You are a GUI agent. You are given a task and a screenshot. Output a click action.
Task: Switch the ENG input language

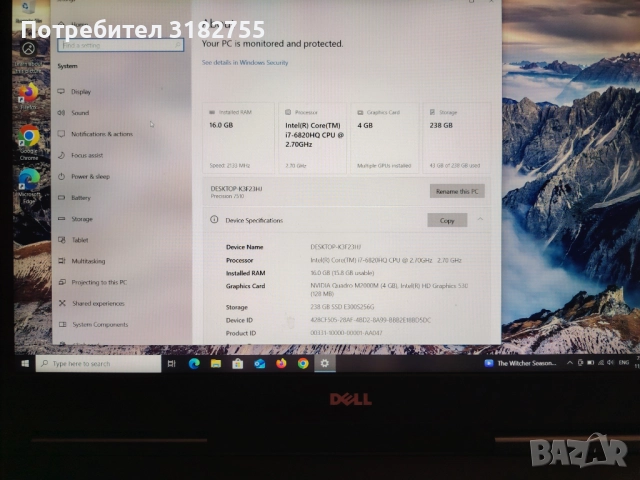tap(624, 362)
